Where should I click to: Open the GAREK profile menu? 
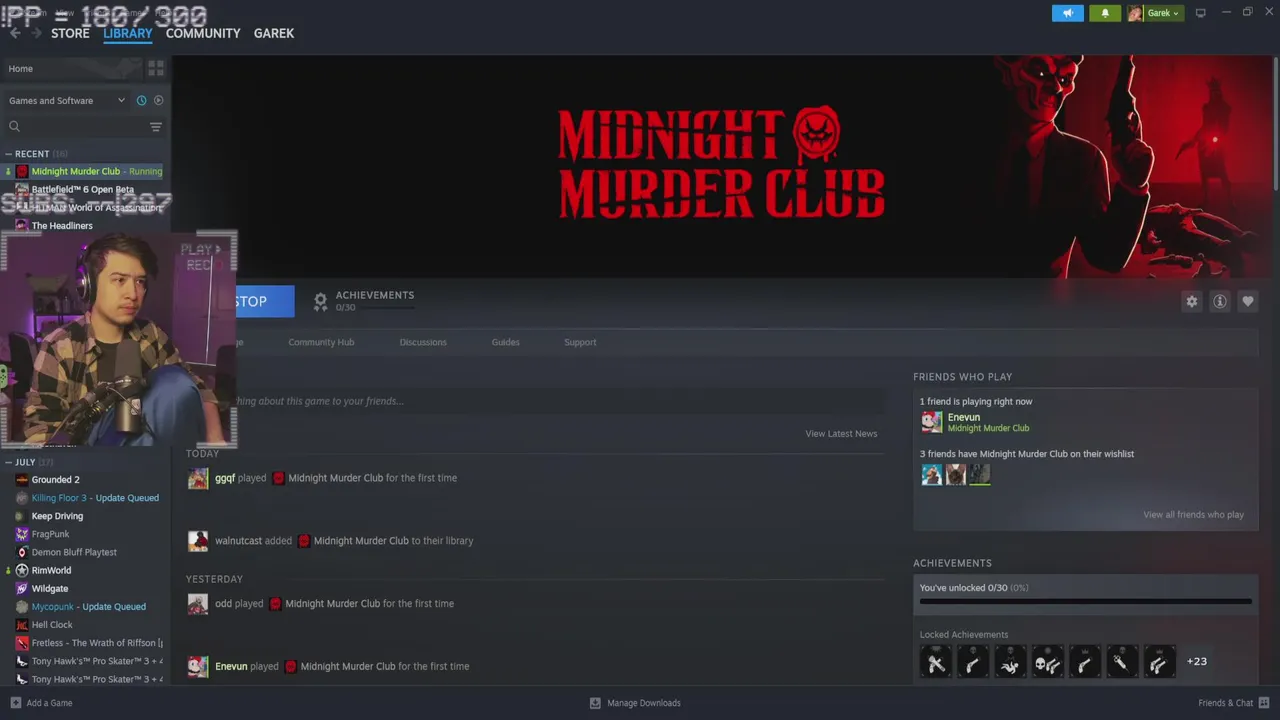tap(274, 33)
